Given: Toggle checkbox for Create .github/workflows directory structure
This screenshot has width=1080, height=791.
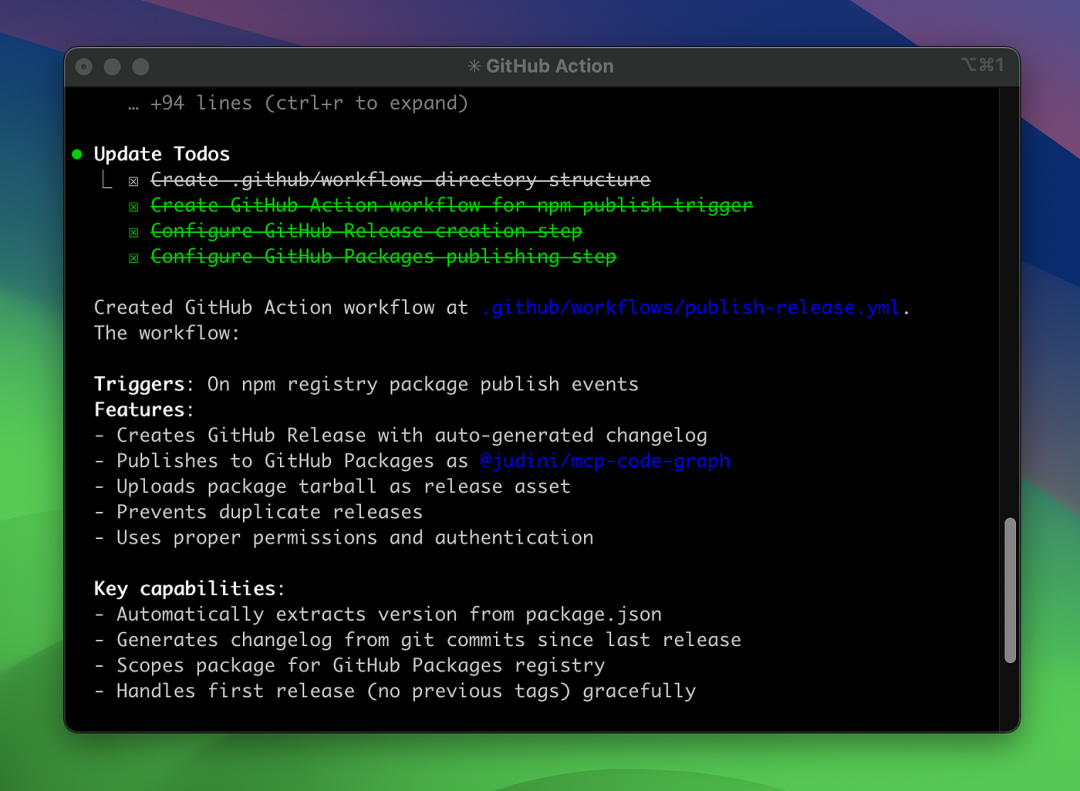Looking at the screenshot, I should point(133,181).
